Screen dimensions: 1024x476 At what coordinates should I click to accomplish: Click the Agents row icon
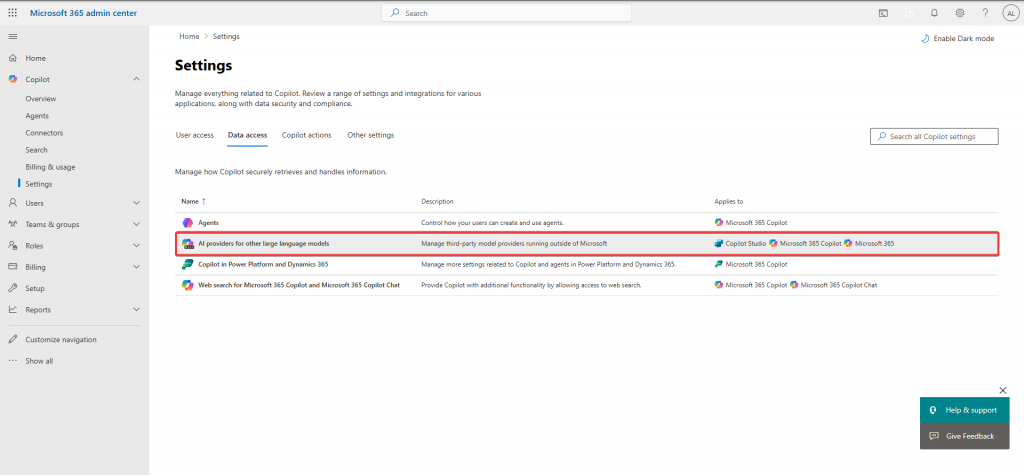187,223
